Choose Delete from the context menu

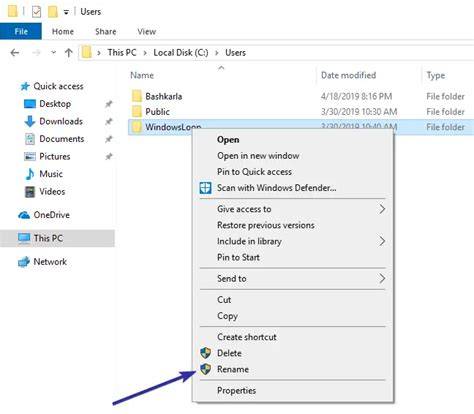point(229,353)
